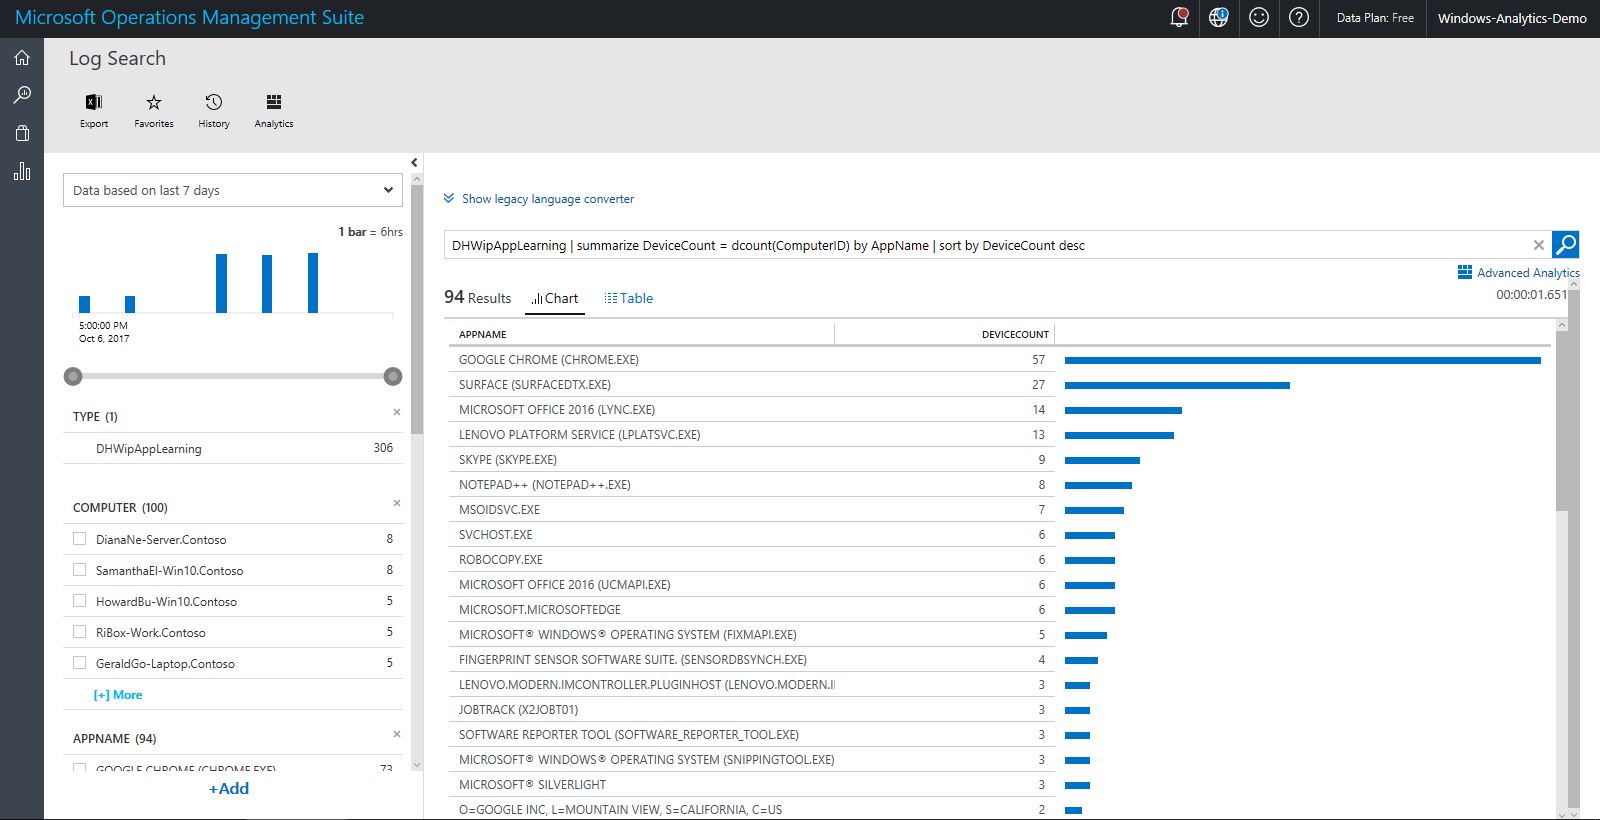
Task: Open the notifications bell icon
Action: tap(1179, 17)
